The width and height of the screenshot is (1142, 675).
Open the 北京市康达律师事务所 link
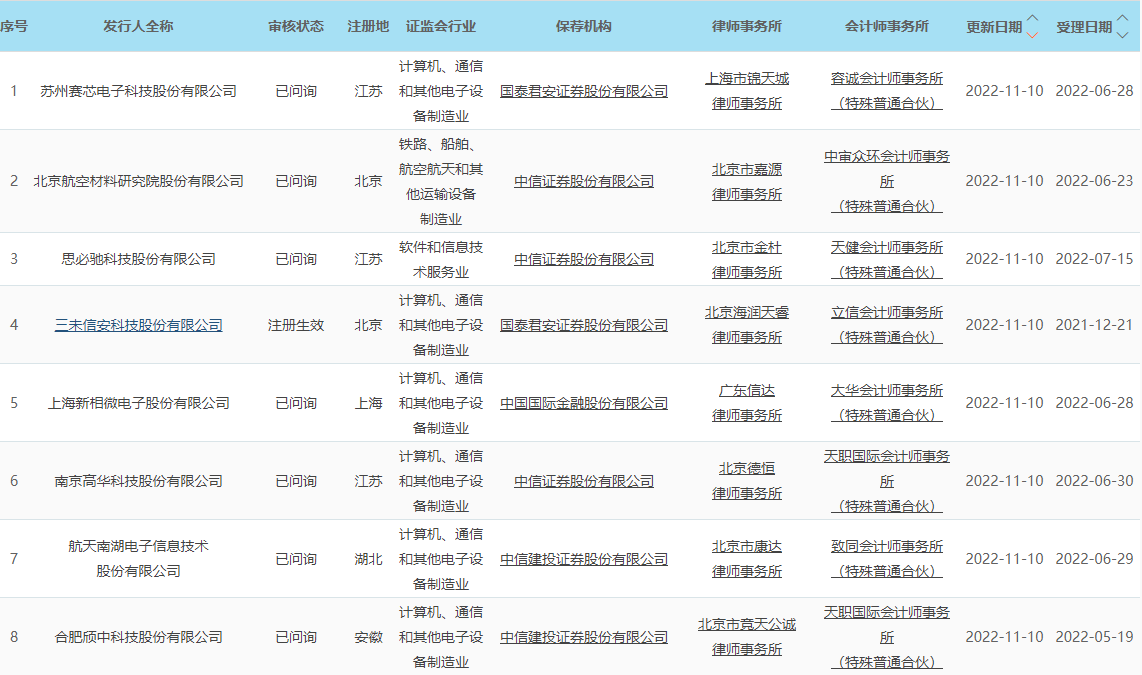point(747,558)
